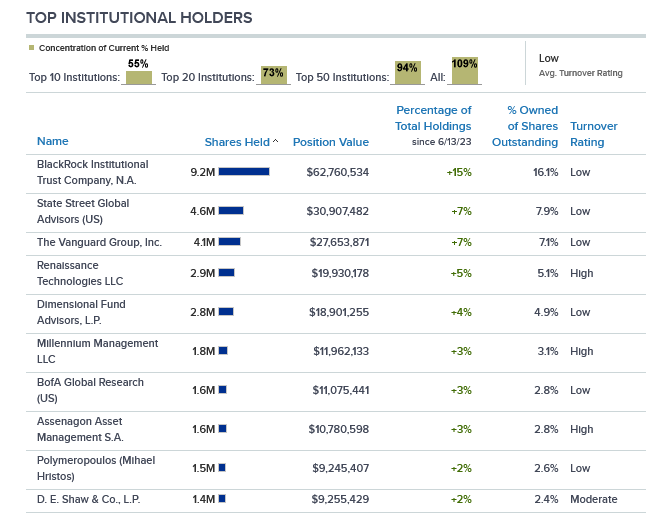Select BofA Global Research (US) name

90,390
